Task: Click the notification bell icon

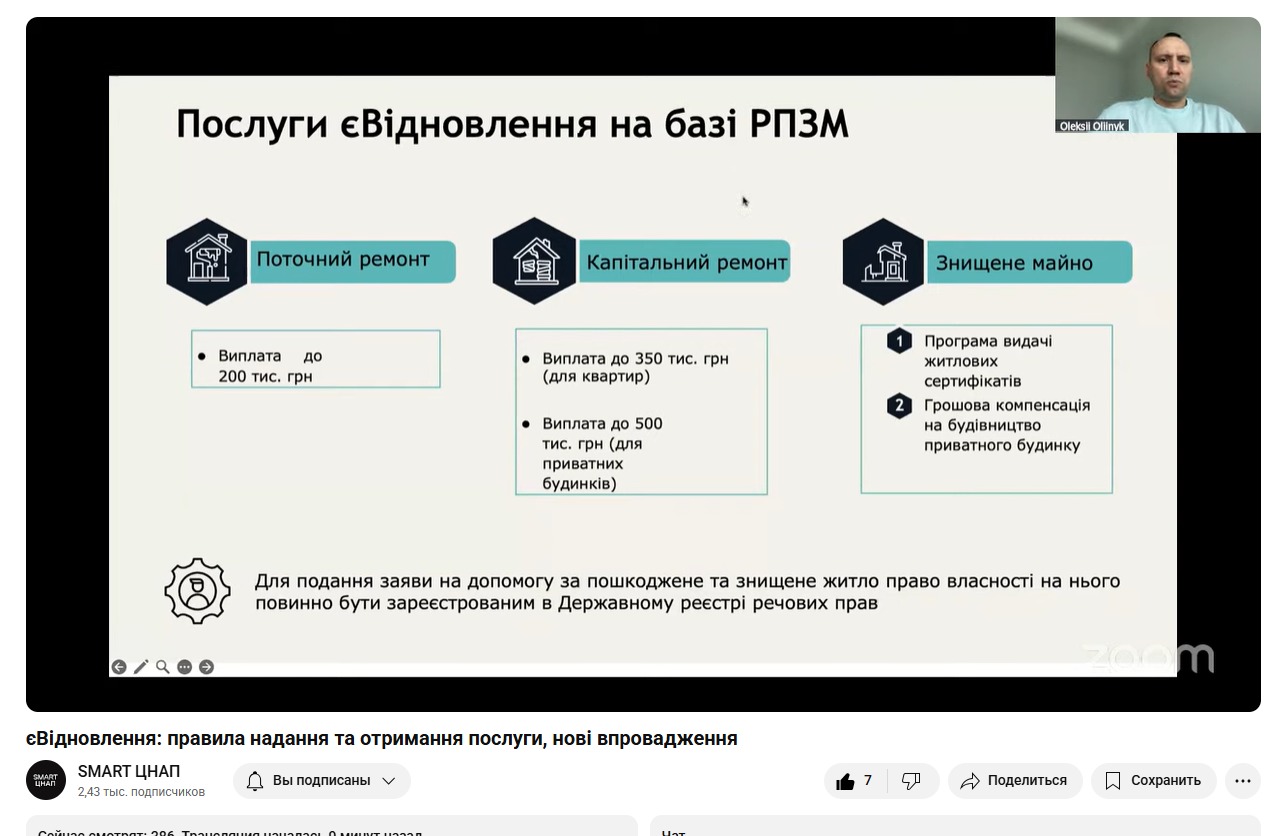Action: 254,781
